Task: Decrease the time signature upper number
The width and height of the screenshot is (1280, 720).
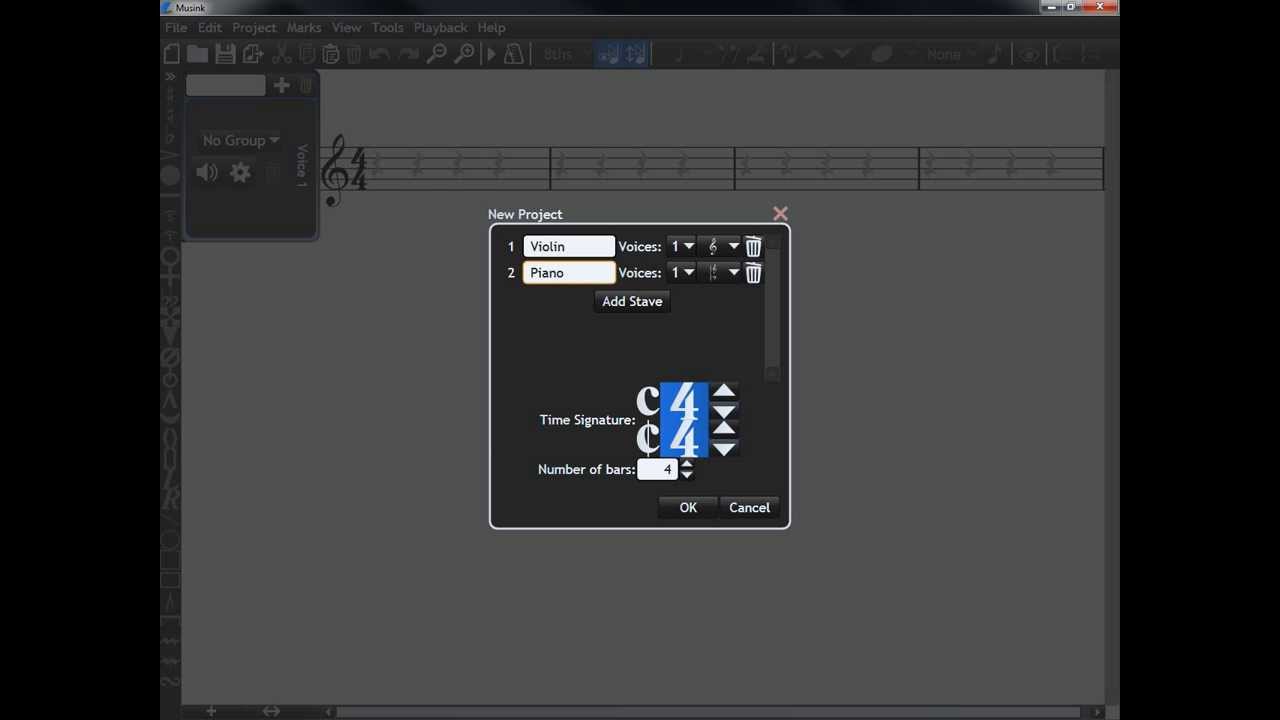Action: 724,411
